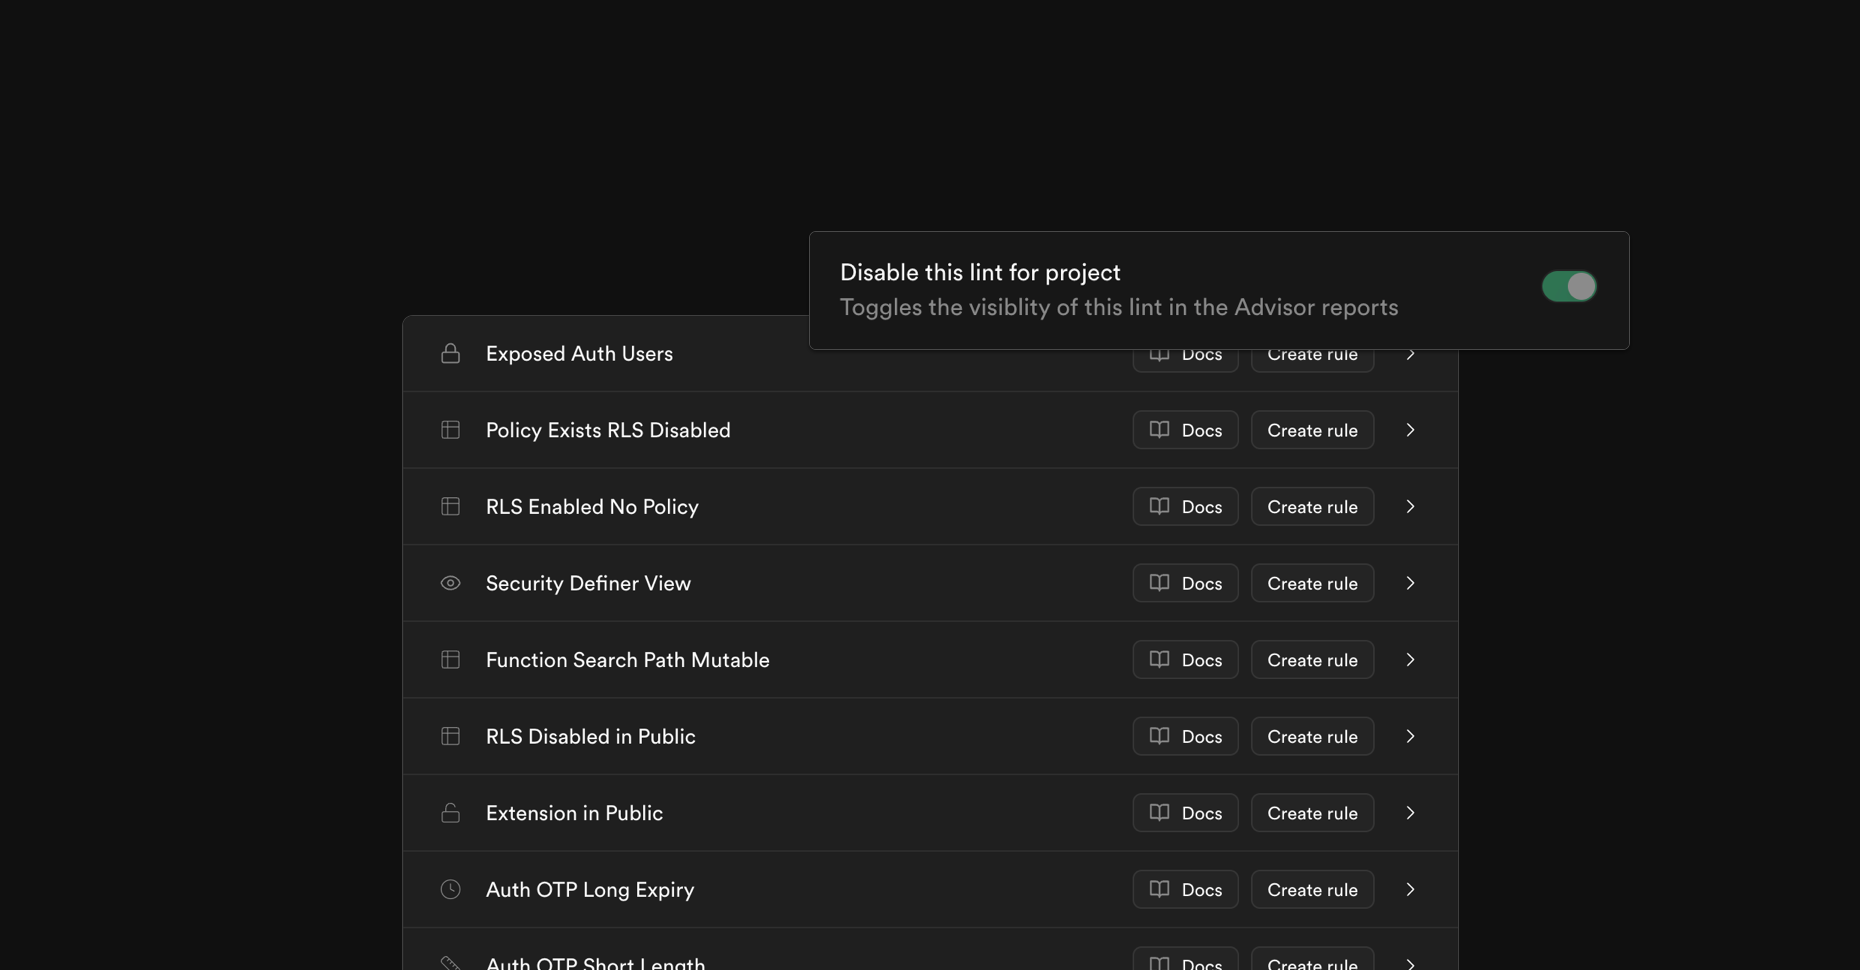Click clock icon beside Auth OTP Long Expiry
Screen dimensions: 1860x970
(x=450, y=889)
